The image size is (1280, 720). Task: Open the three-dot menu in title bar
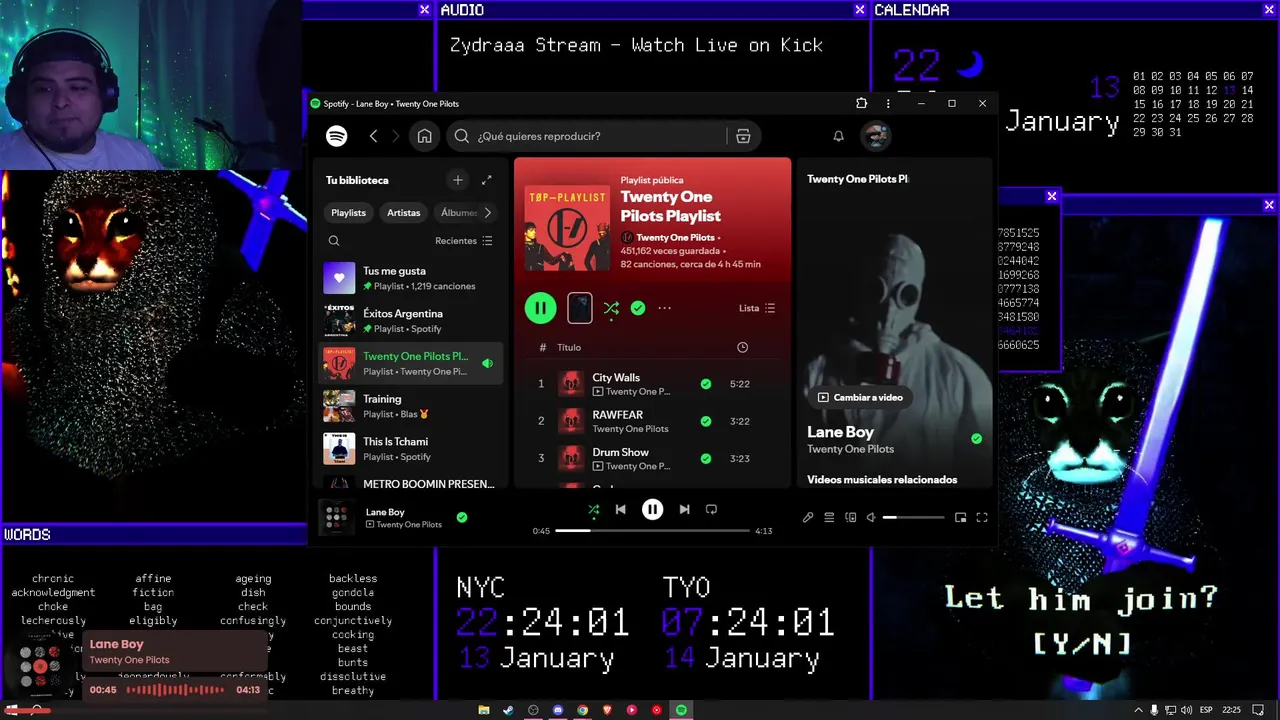pos(888,103)
